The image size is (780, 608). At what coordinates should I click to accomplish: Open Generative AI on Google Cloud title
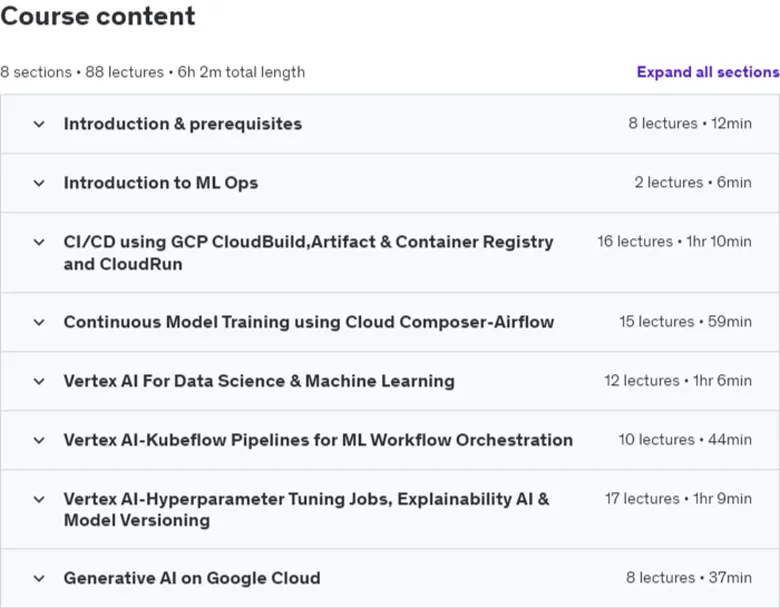[x=192, y=578]
